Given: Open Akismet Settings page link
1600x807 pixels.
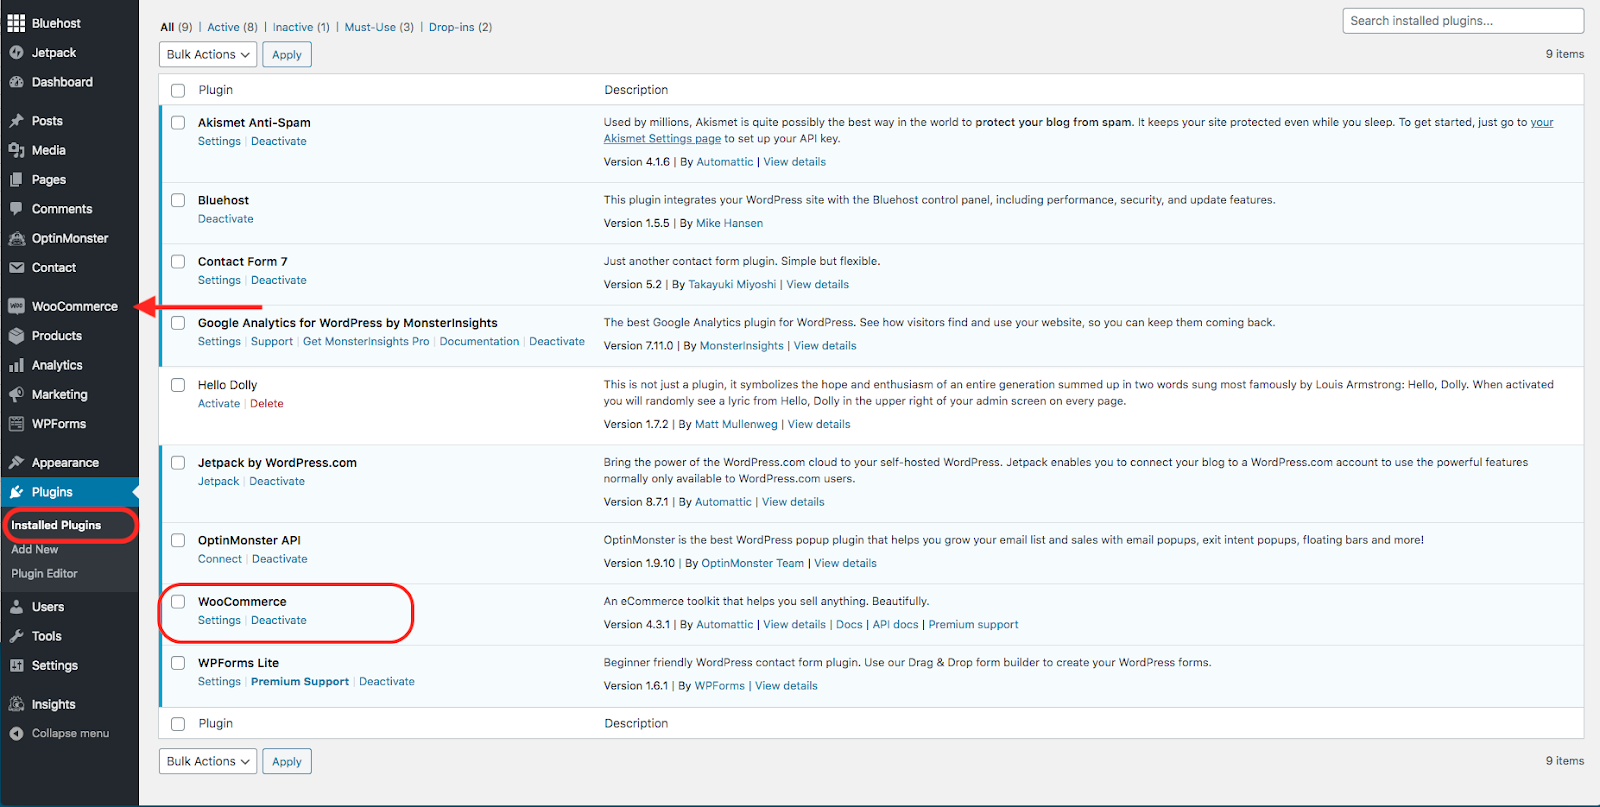Looking at the screenshot, I should pyautogui.click(x=662, y=139).
